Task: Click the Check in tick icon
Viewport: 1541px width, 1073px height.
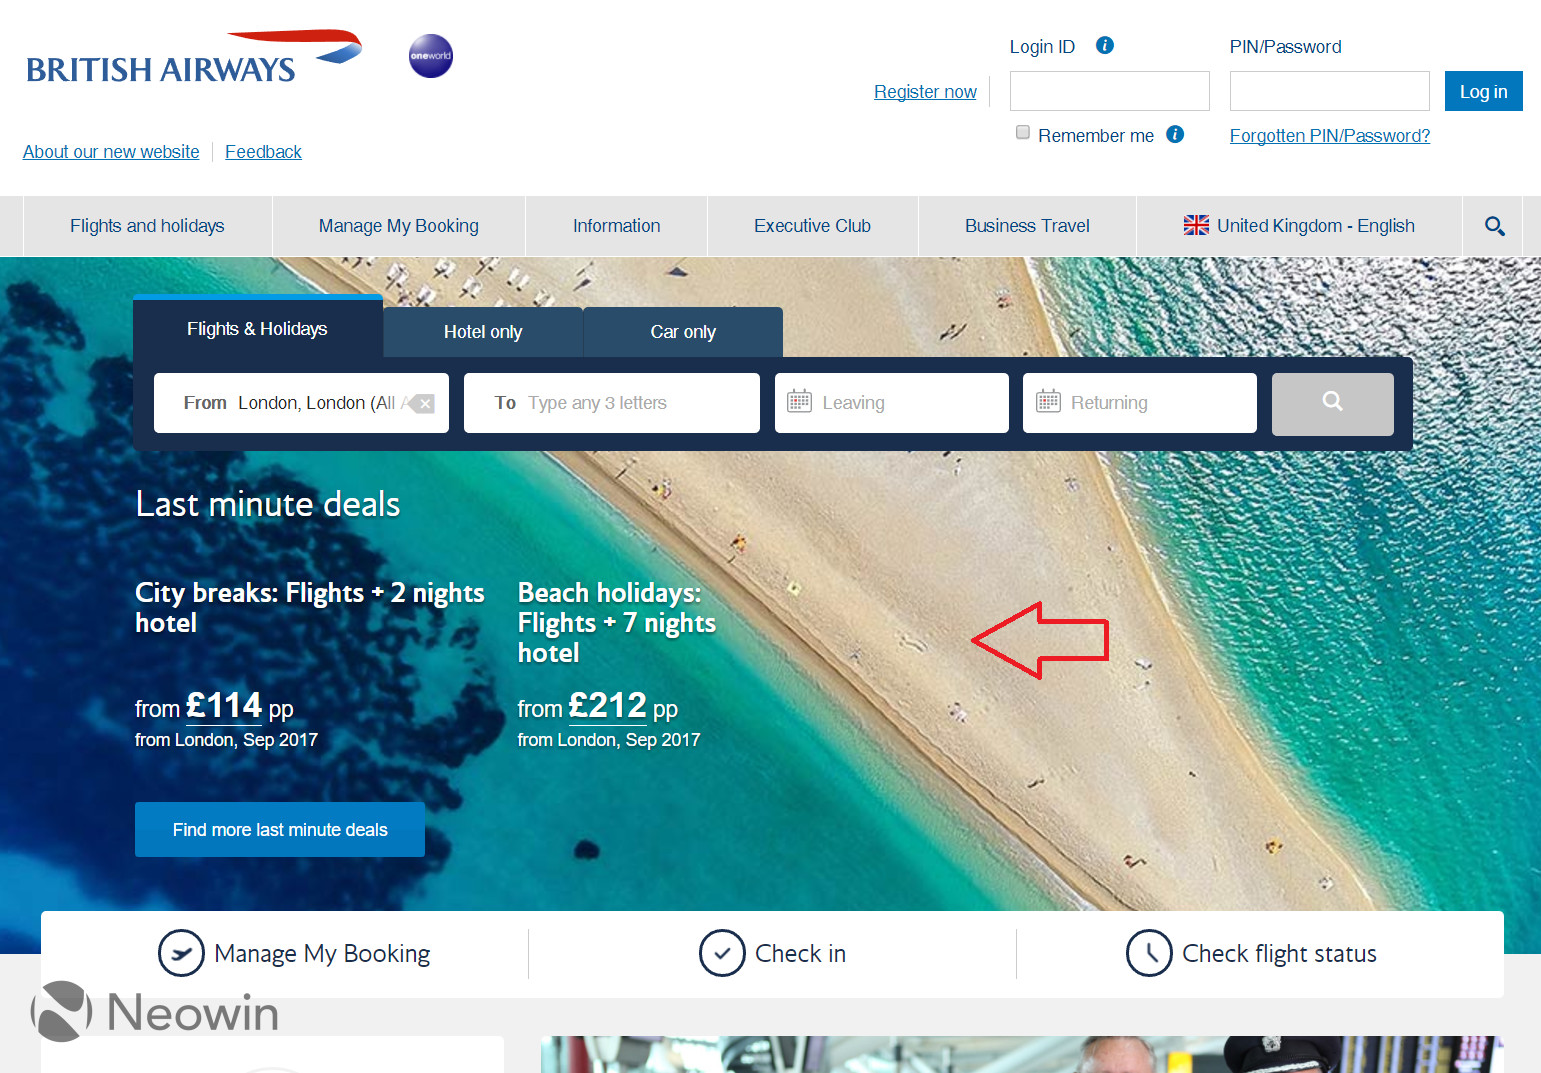Action: [x=722, y=953]
